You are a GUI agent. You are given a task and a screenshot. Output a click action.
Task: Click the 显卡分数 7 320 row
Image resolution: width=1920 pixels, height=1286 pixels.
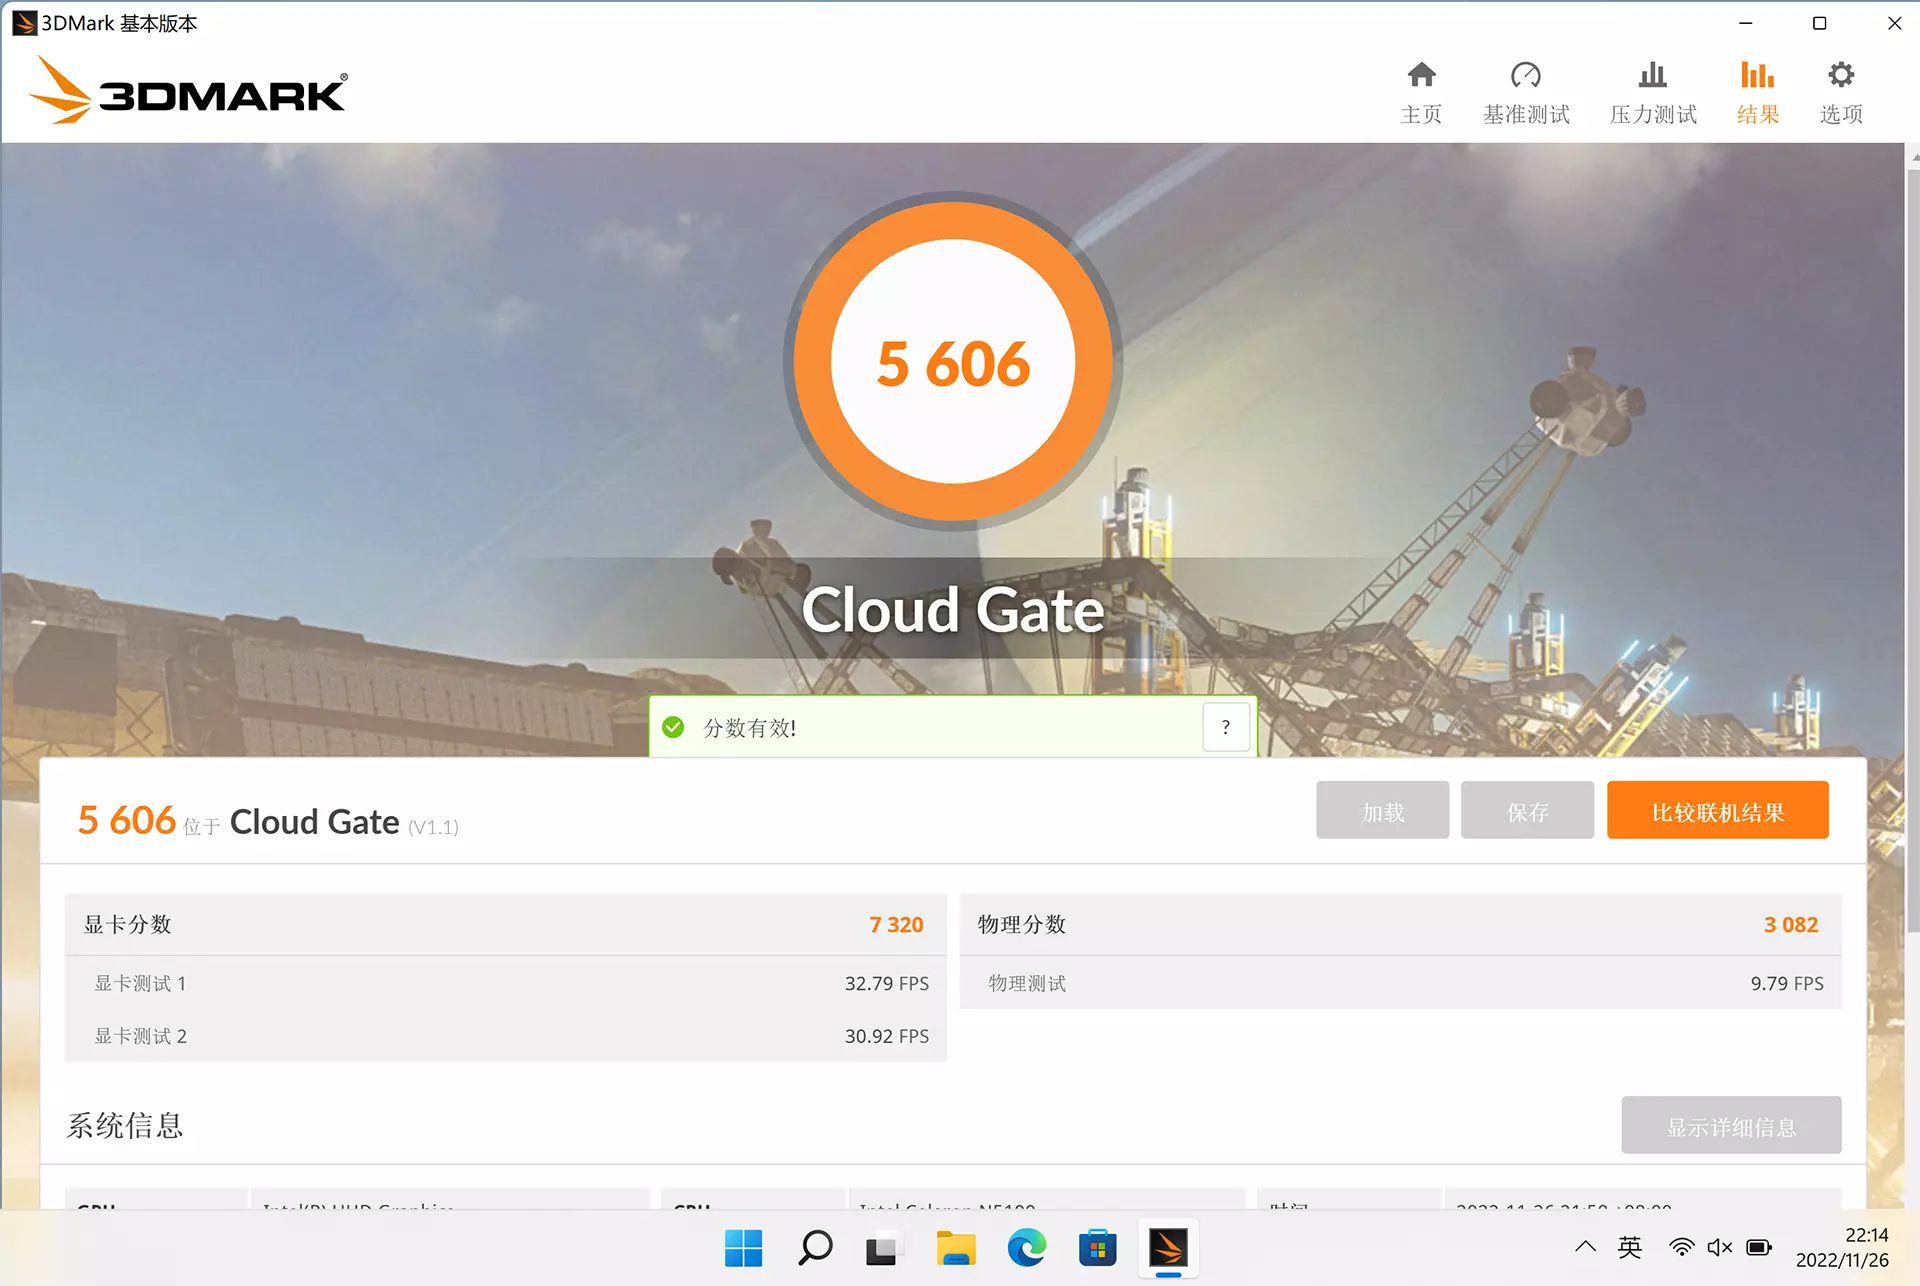[x=505, y=924]
